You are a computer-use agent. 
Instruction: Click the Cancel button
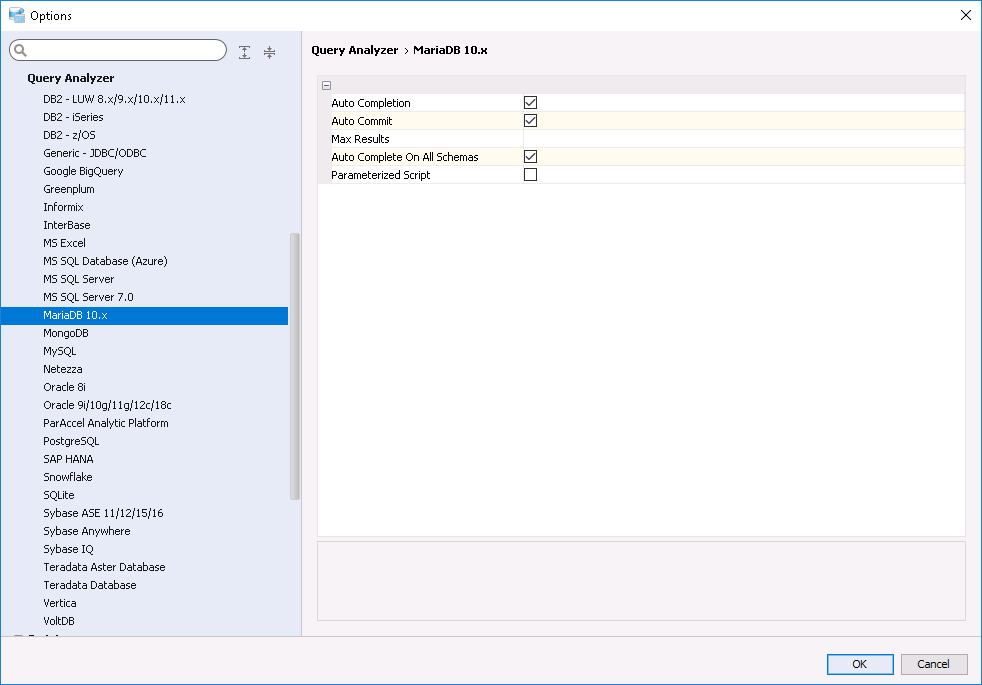click(933, 664)
